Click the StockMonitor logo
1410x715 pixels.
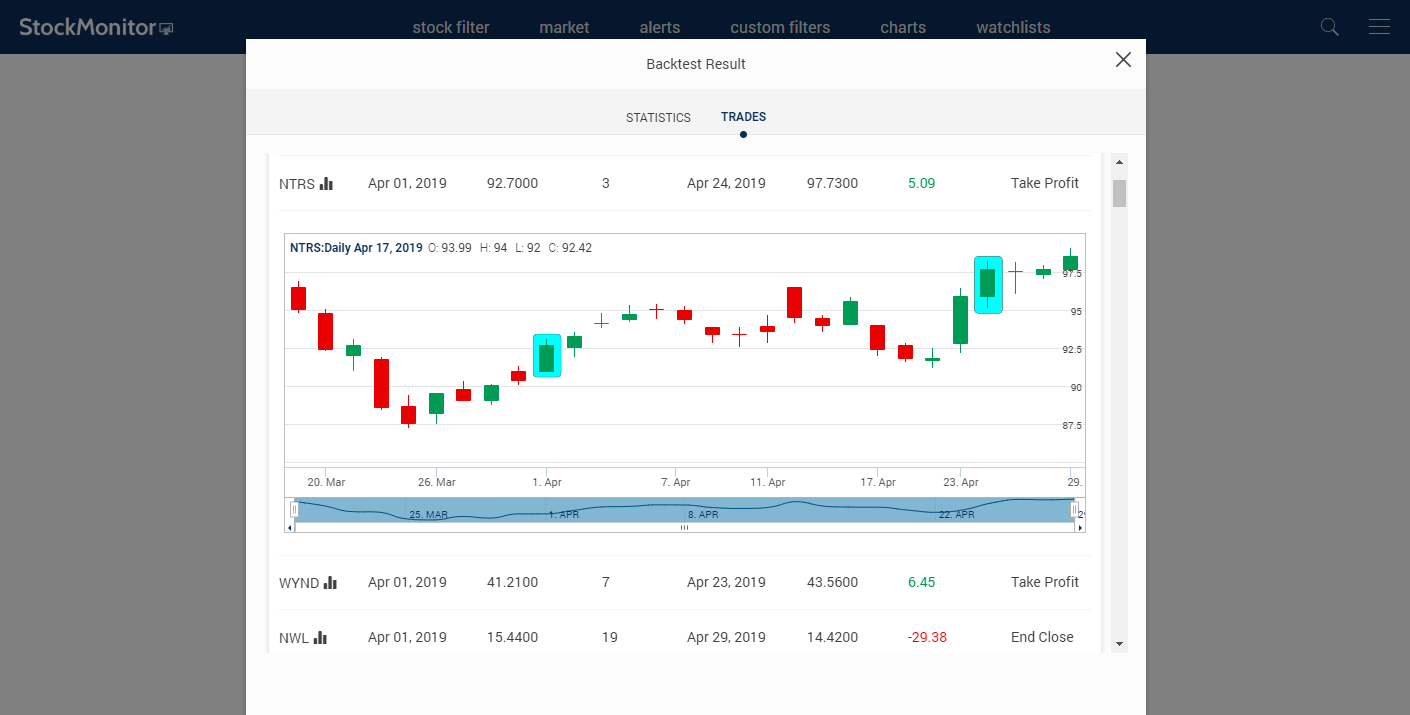point(96,27)
